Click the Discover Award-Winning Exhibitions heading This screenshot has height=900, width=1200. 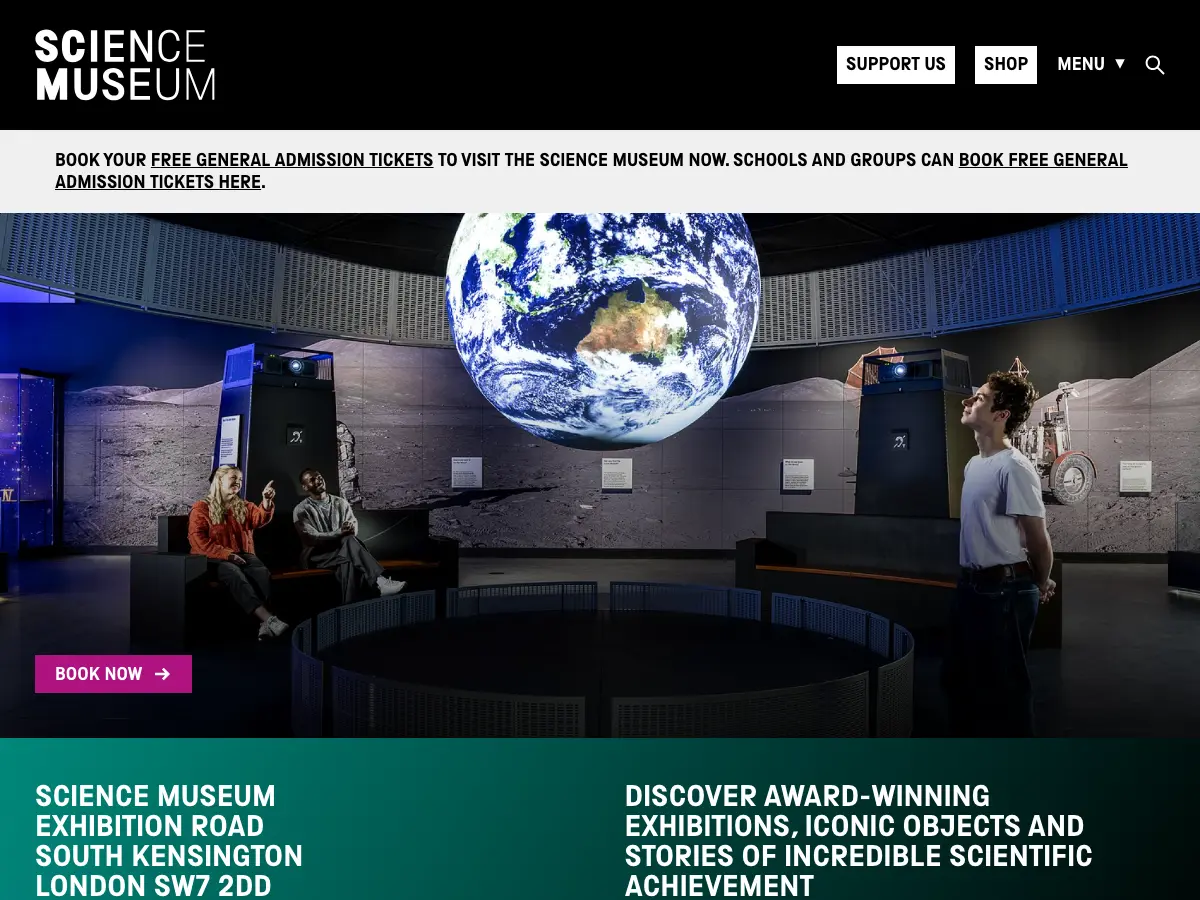[x=859, y=841]
